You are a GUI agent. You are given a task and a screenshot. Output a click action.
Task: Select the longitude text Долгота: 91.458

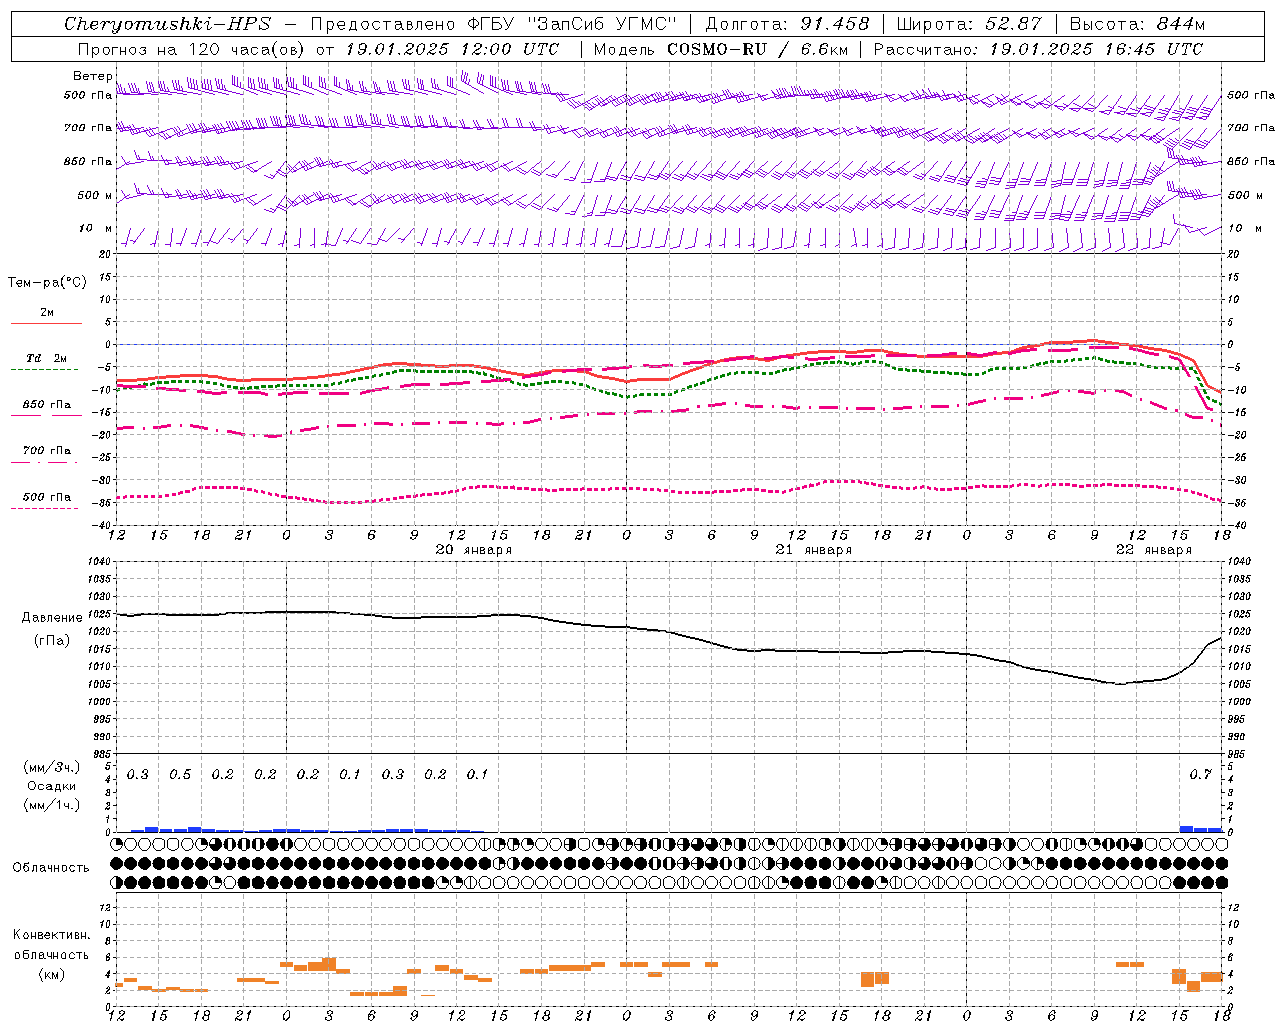point(788,24)
